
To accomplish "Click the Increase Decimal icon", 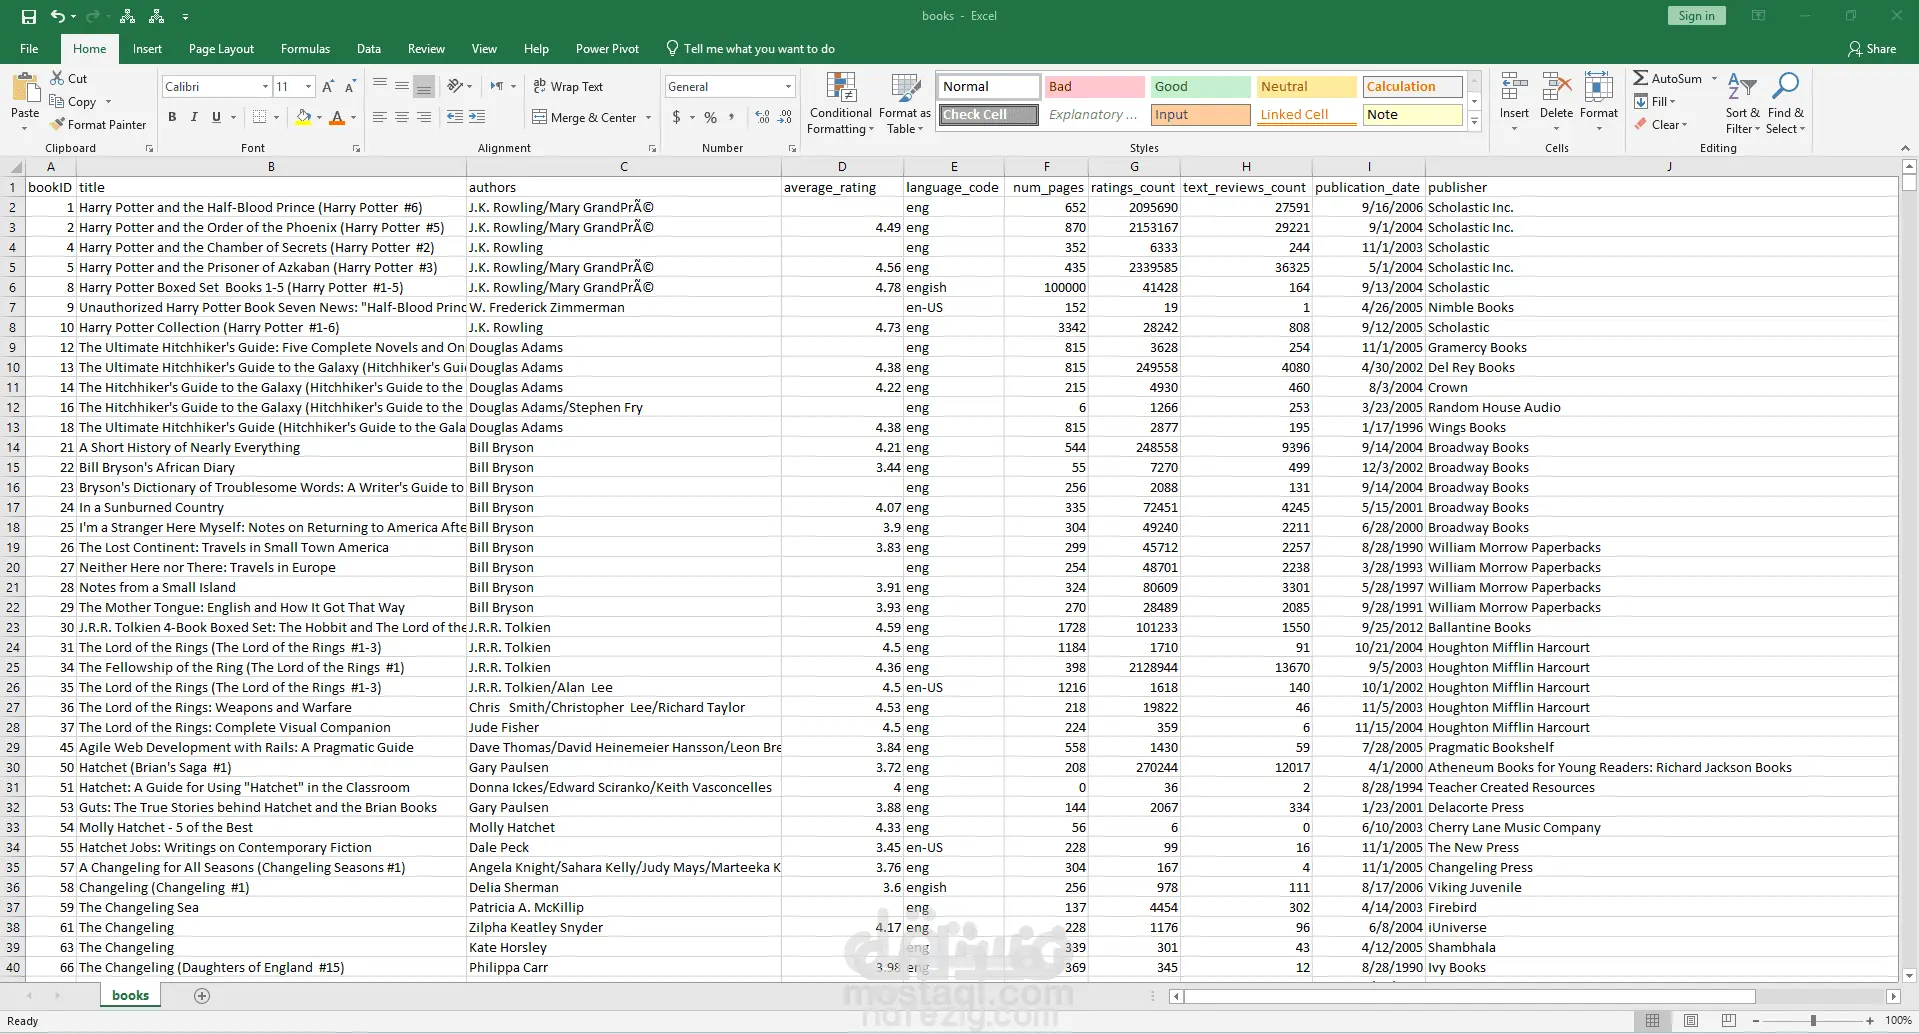I will (x=763, y=117).
